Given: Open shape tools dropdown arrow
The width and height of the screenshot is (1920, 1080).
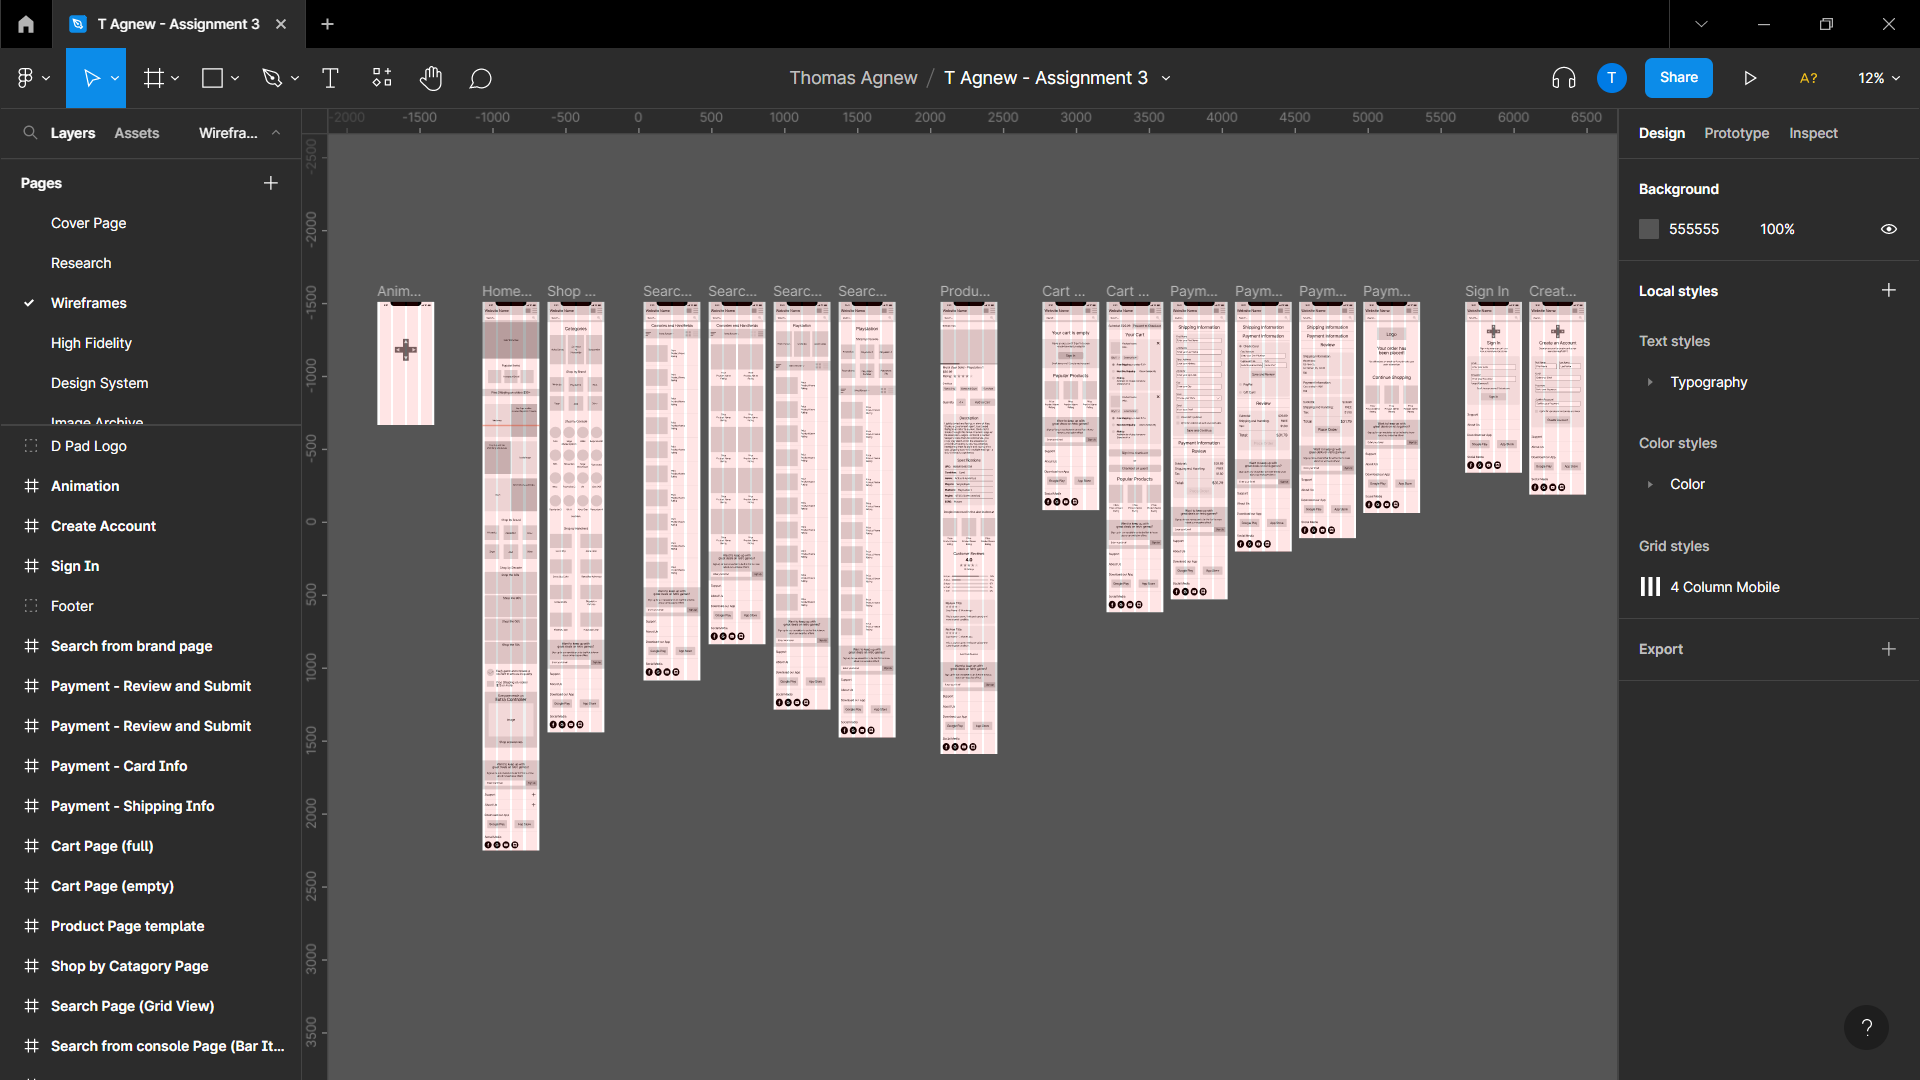Looking at the screenshot, I should 235,78.
